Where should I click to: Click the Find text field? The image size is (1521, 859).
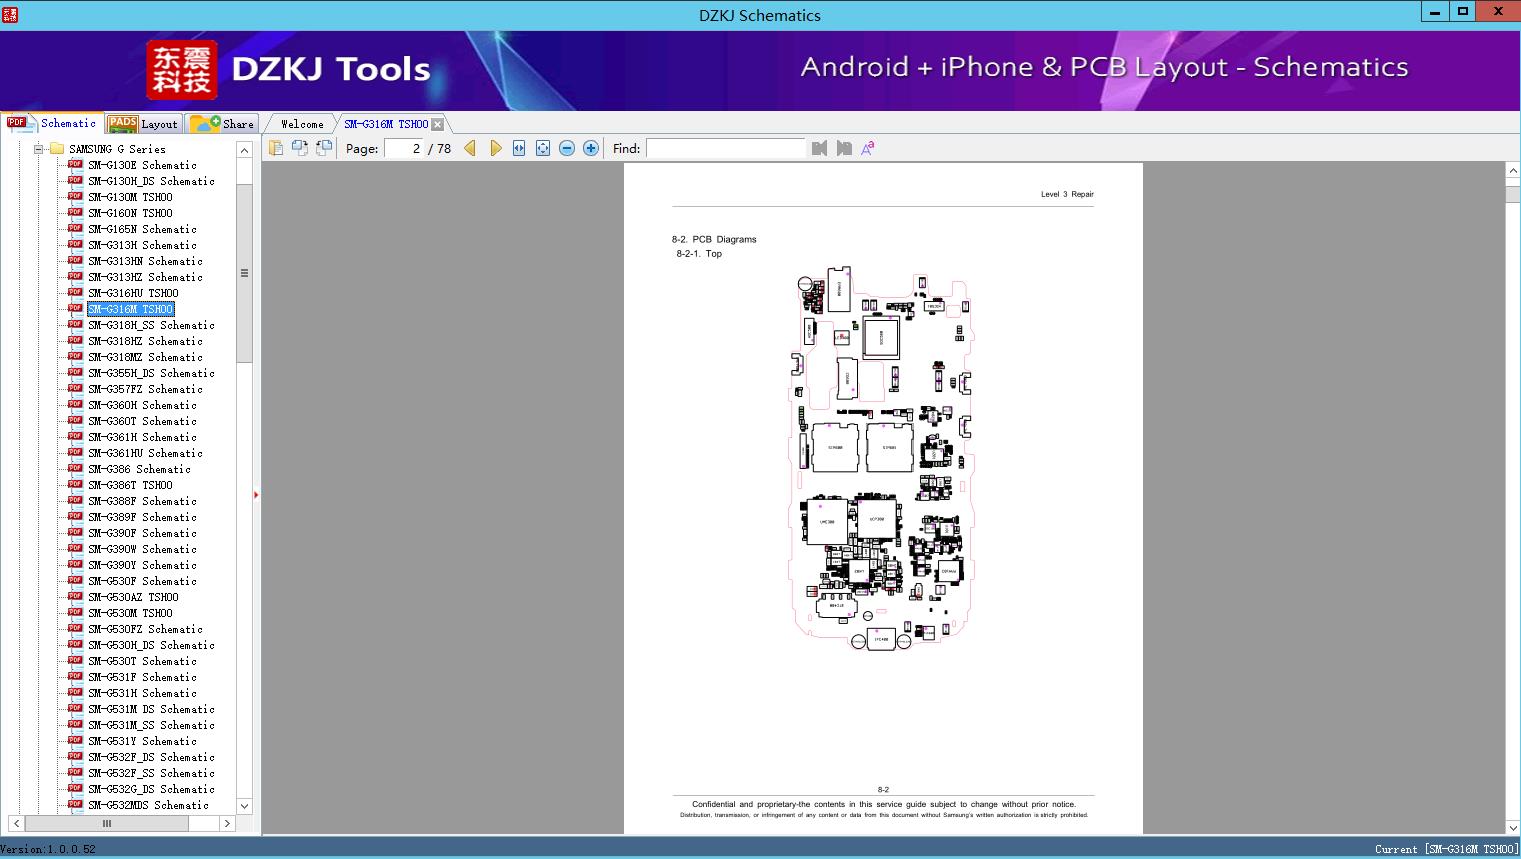tap(725, 148)
